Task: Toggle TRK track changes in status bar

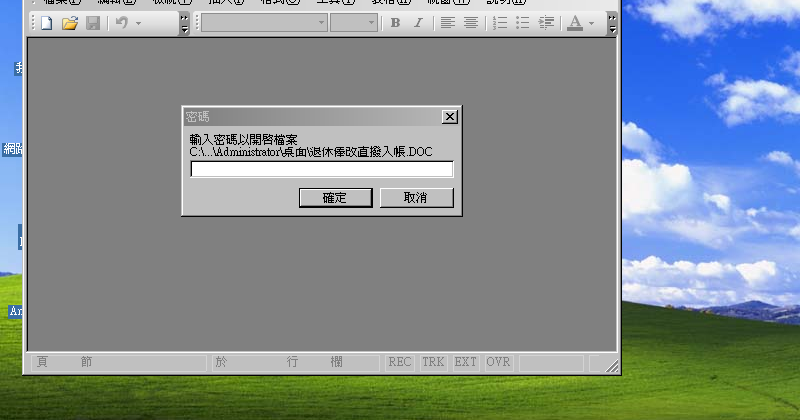Action: pyautogui.click(x=433, y=362)
